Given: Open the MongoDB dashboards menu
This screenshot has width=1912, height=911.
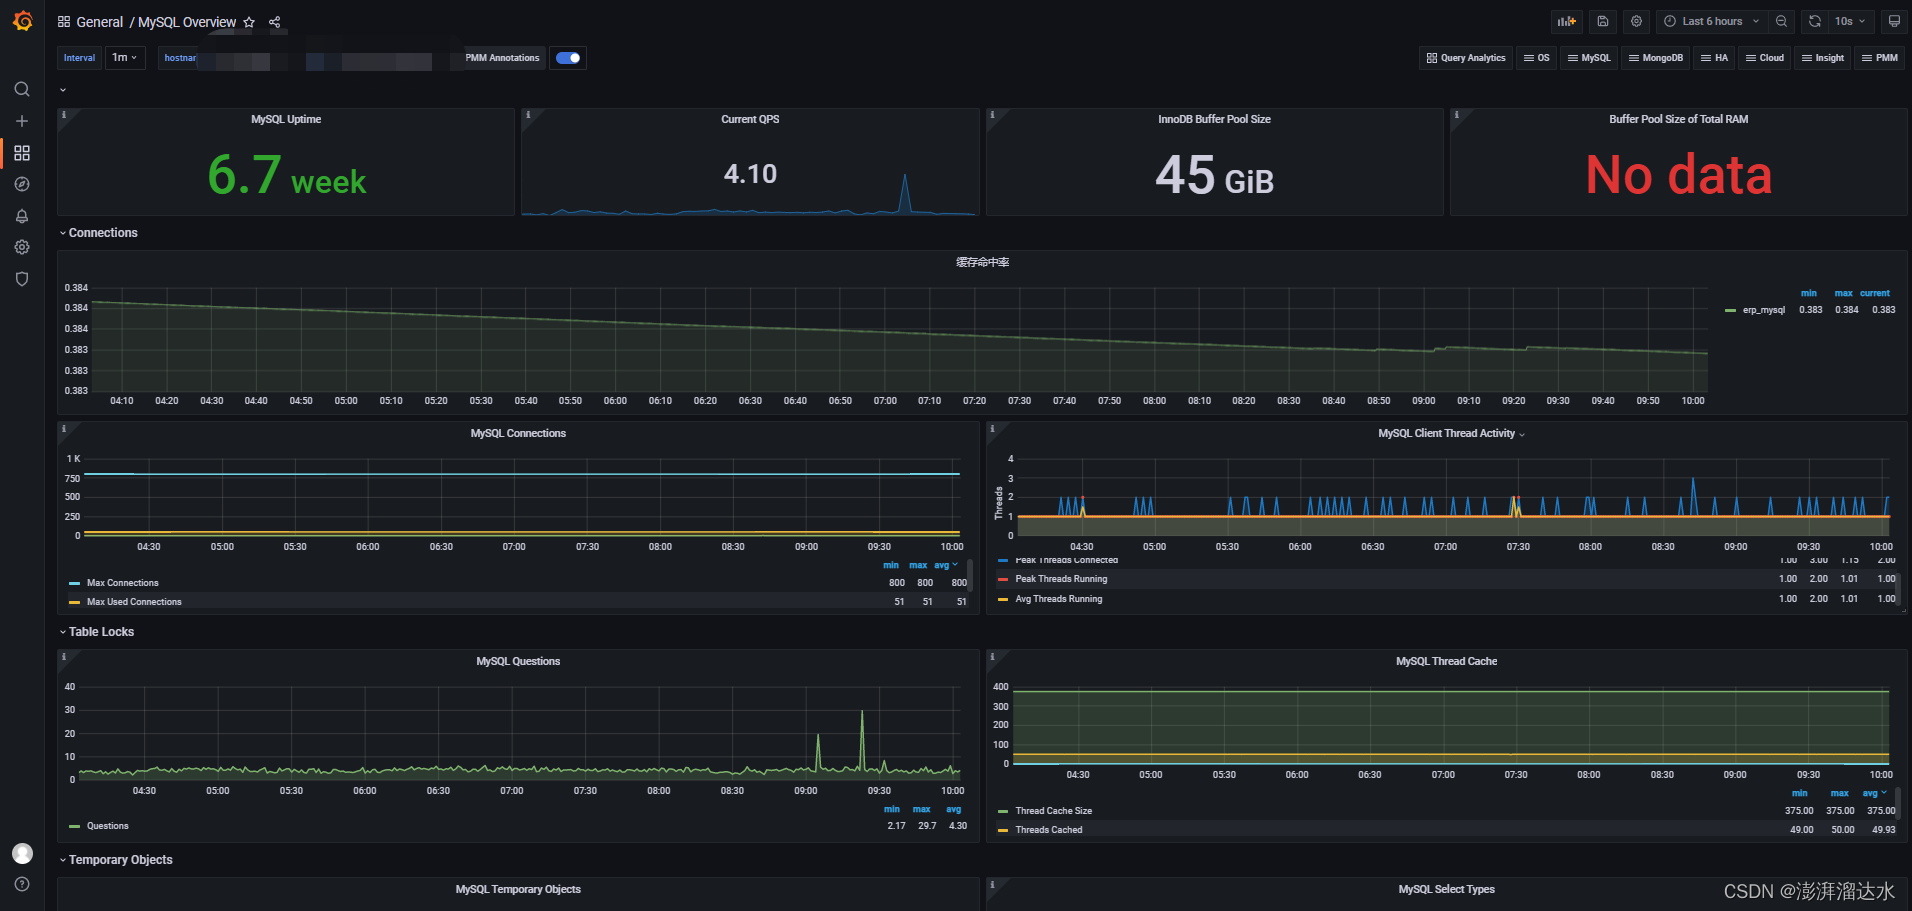Looking at the screenshot, I should [1656, 58].
